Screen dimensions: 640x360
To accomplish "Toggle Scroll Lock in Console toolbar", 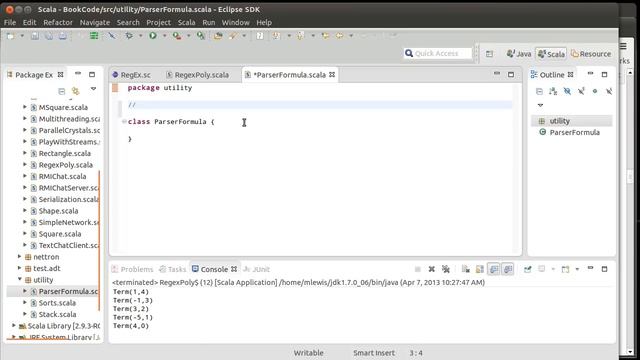I will pos(480,269).
